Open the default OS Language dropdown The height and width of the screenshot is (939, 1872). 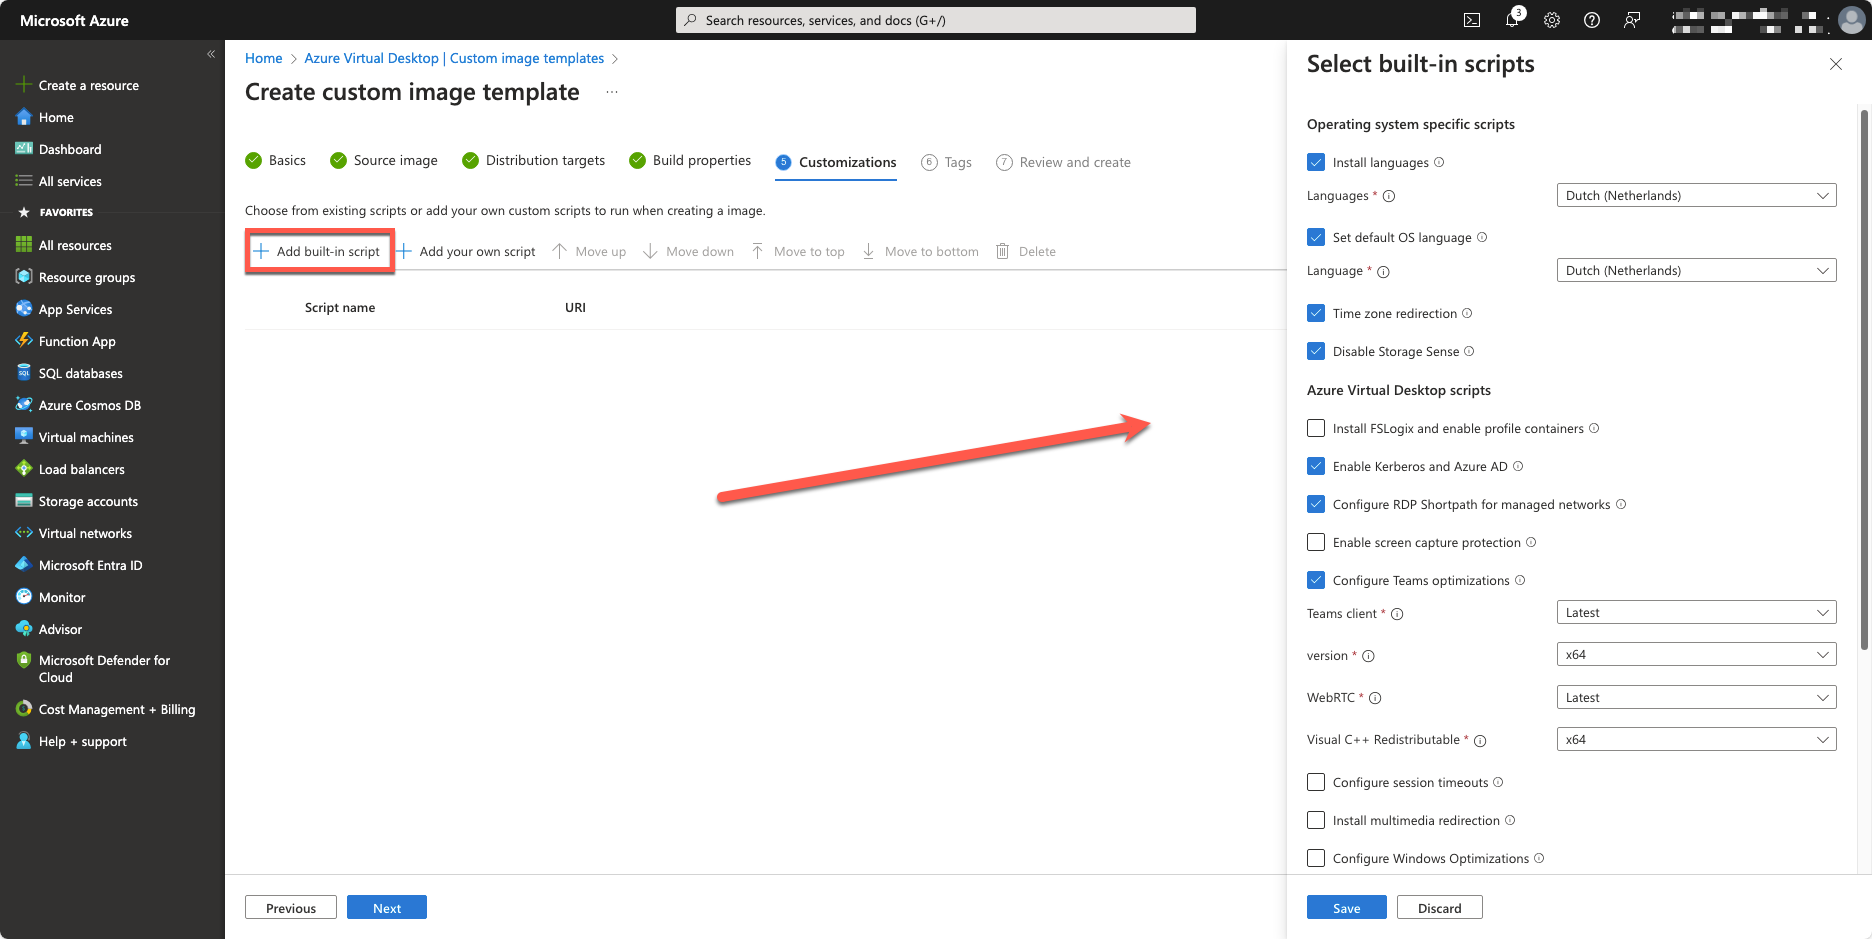pyautogui.click(x=1696, y=270)
